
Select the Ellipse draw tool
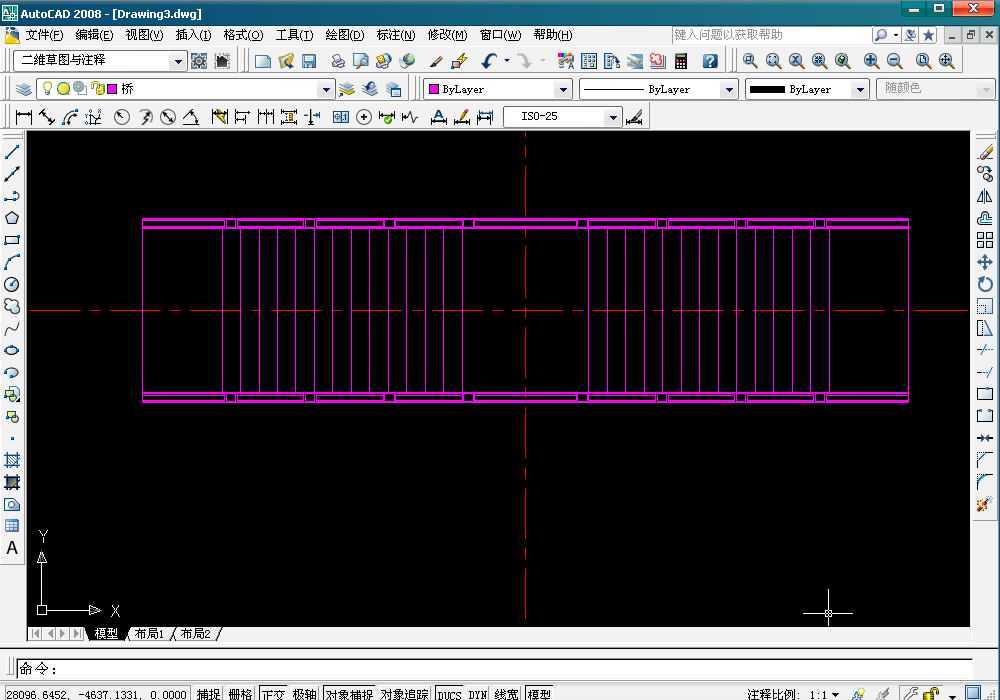(x=12, y=351)
